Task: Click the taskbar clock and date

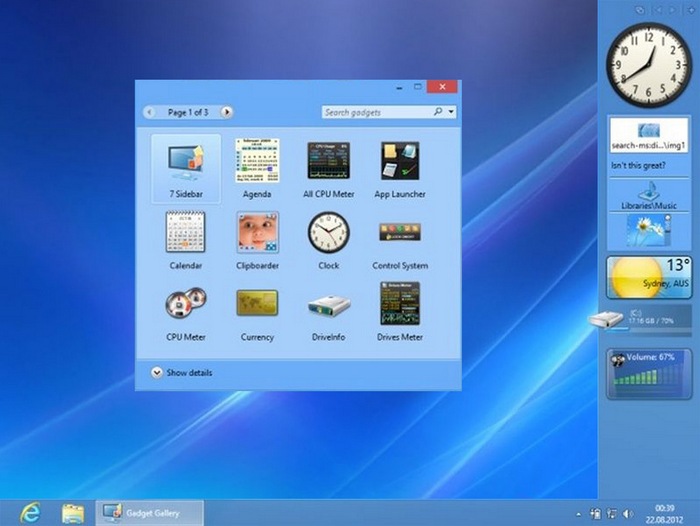Action: 664,514
